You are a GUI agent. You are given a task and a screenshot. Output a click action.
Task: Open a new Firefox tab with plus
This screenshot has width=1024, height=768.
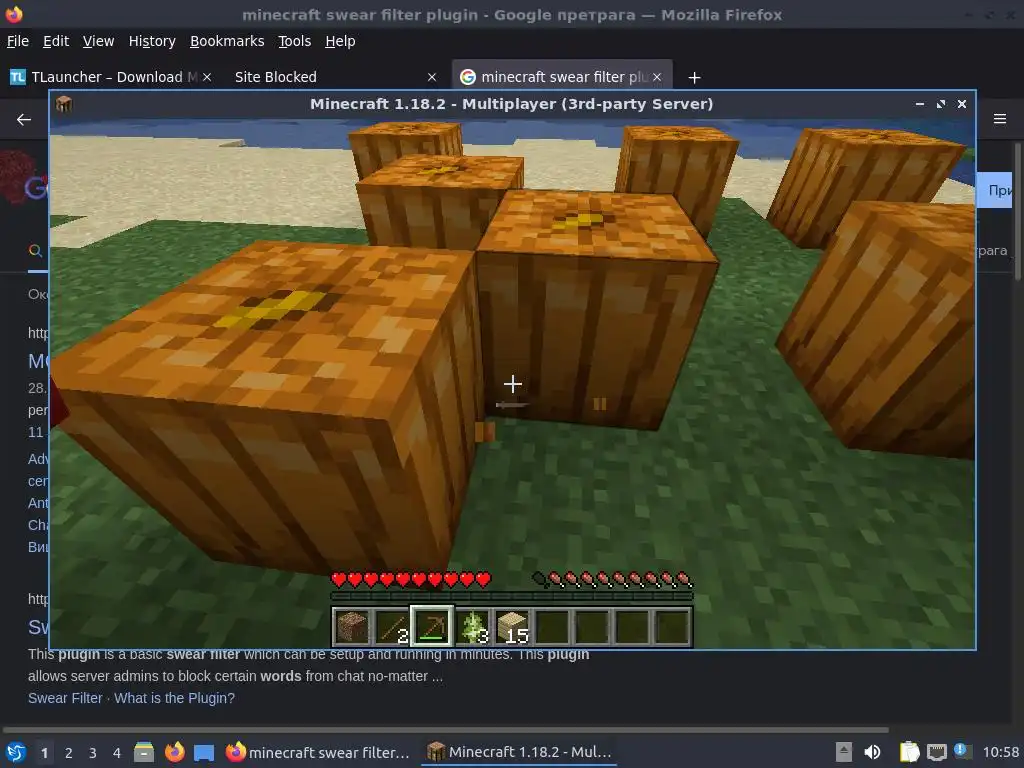694,78
